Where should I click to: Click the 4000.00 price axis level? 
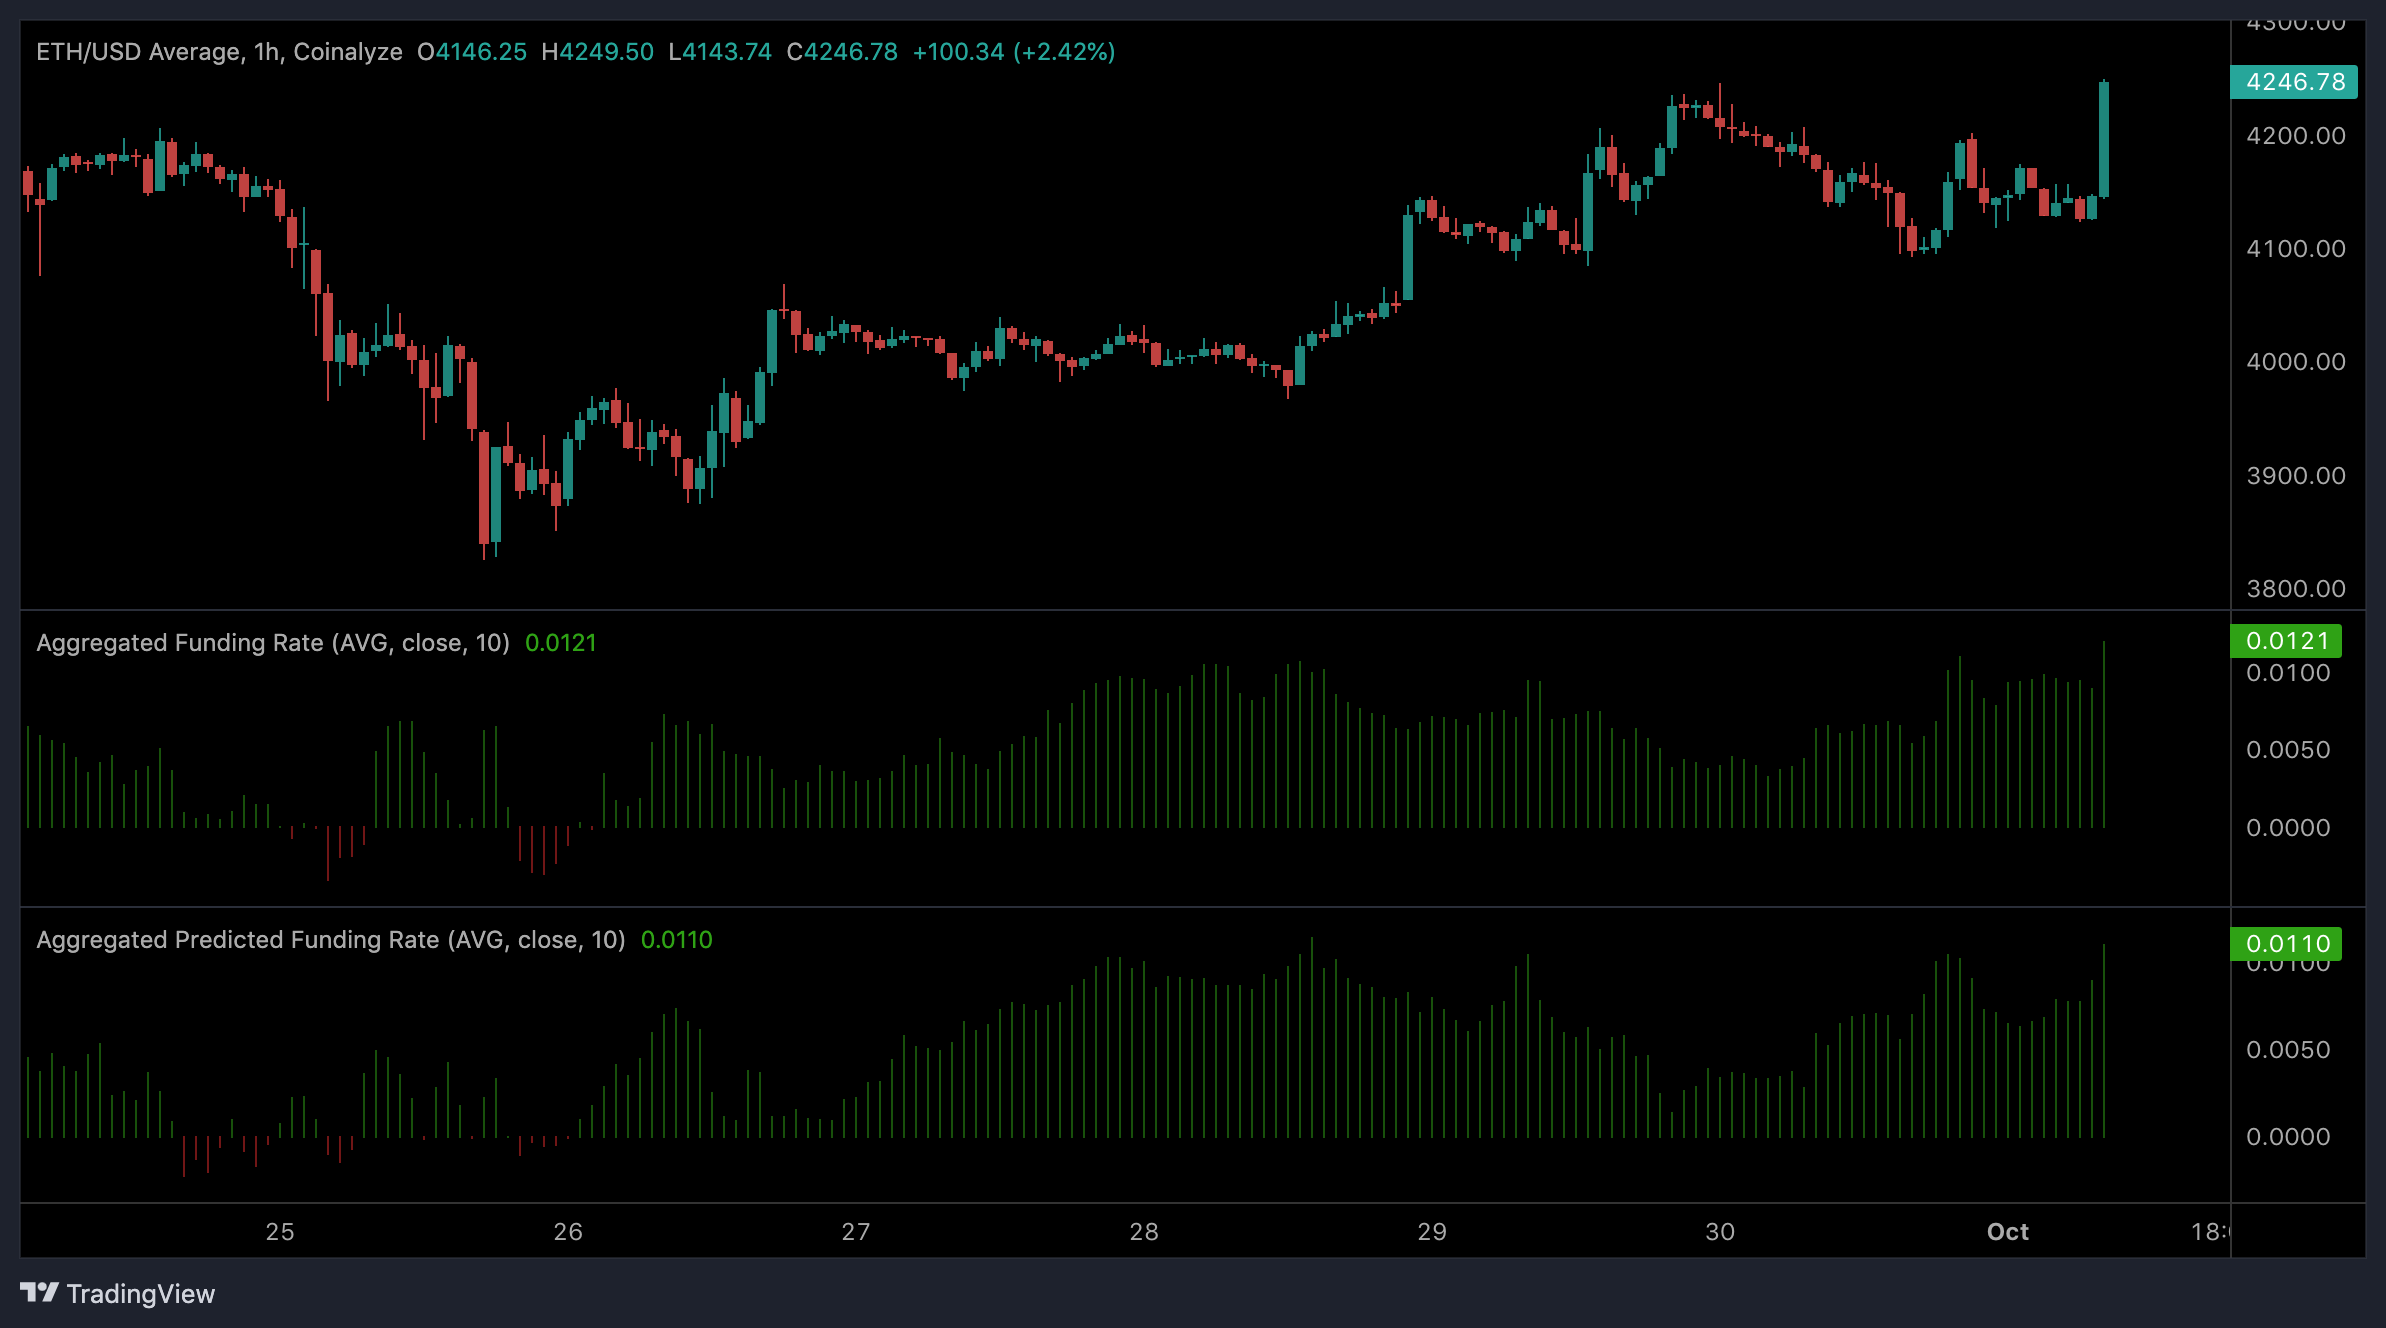2295,362
